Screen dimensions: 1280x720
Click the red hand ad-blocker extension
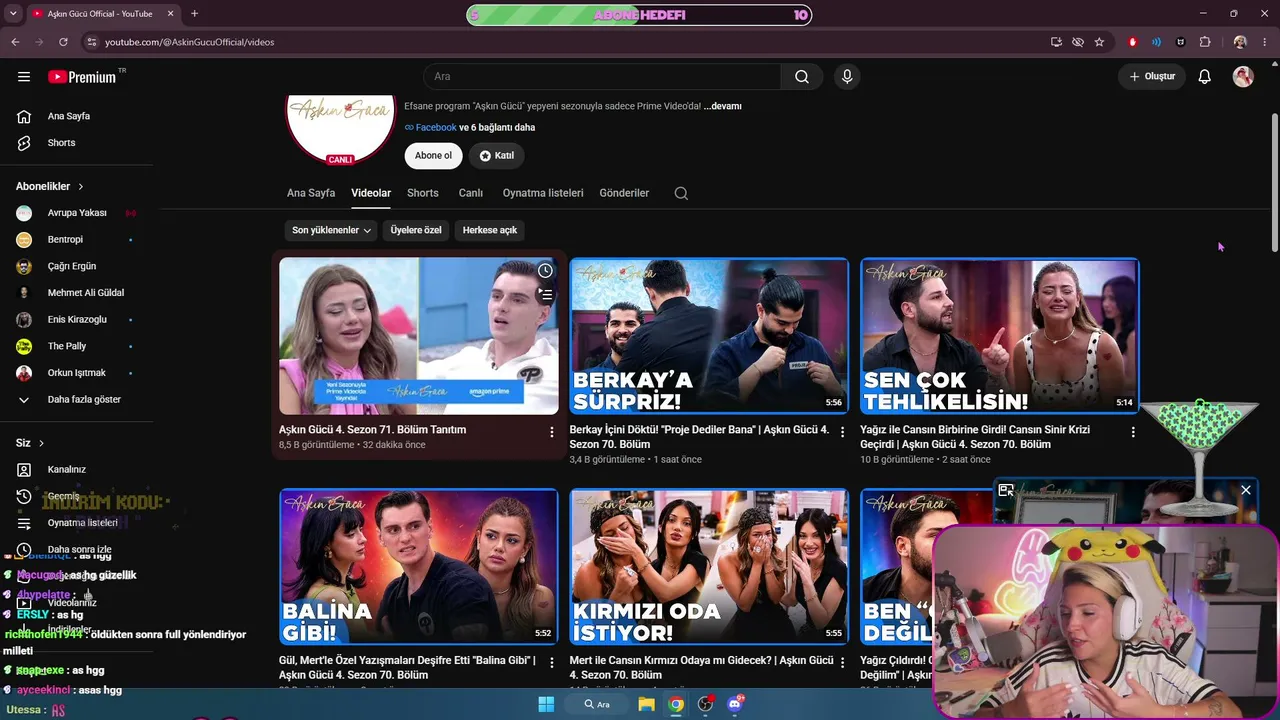pyautogui.click(x=1133, y=42)
